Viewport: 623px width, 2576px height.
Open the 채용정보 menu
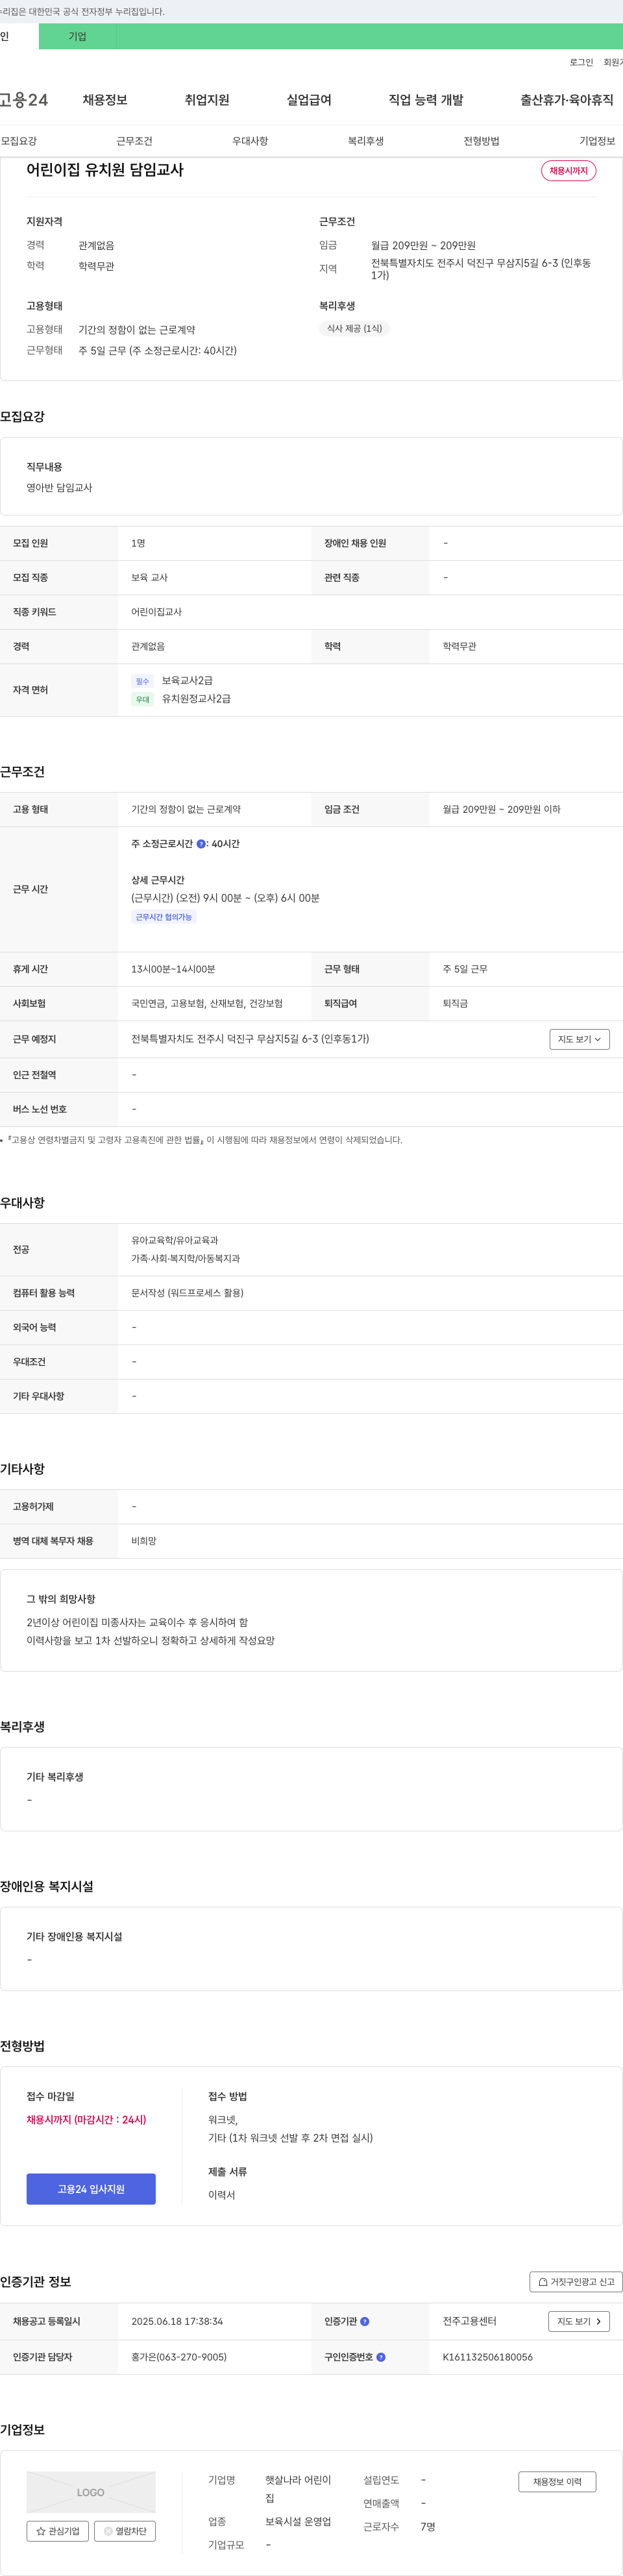(105, 100)
